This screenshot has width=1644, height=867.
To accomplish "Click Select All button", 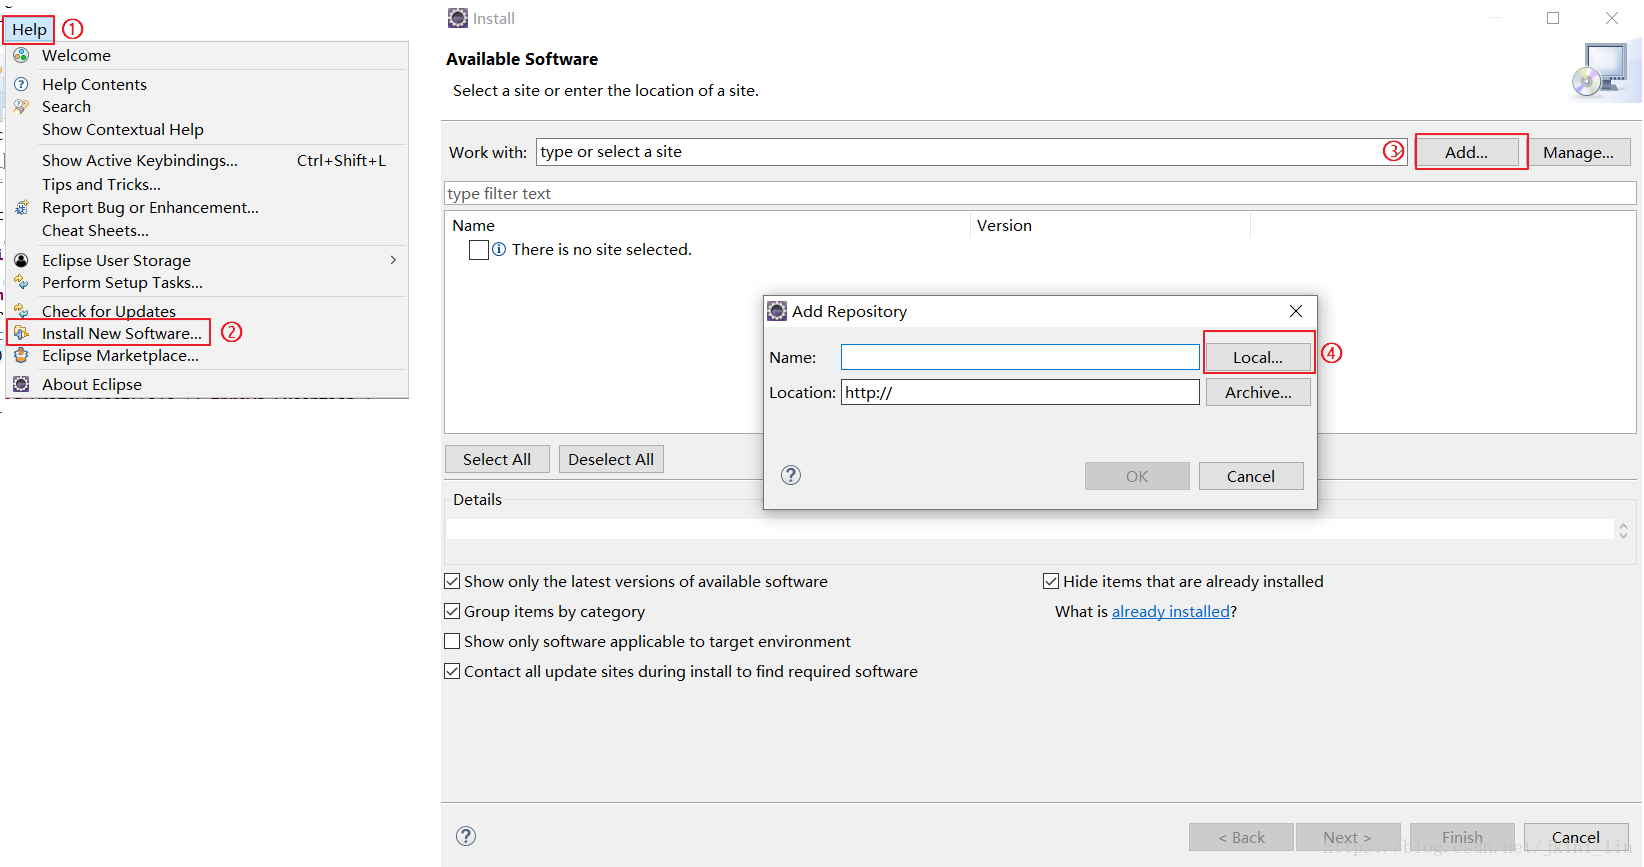I will pos(497,459).
